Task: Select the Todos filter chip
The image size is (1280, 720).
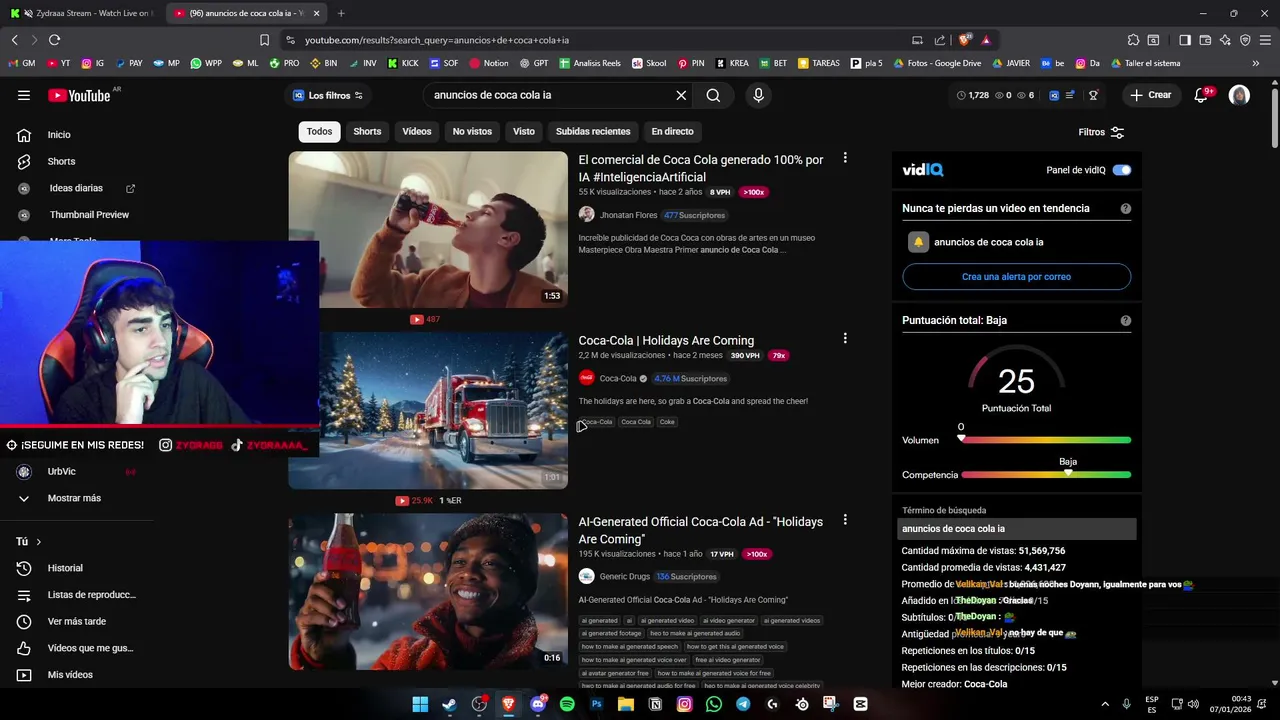Action: click(x=319, y=131)
